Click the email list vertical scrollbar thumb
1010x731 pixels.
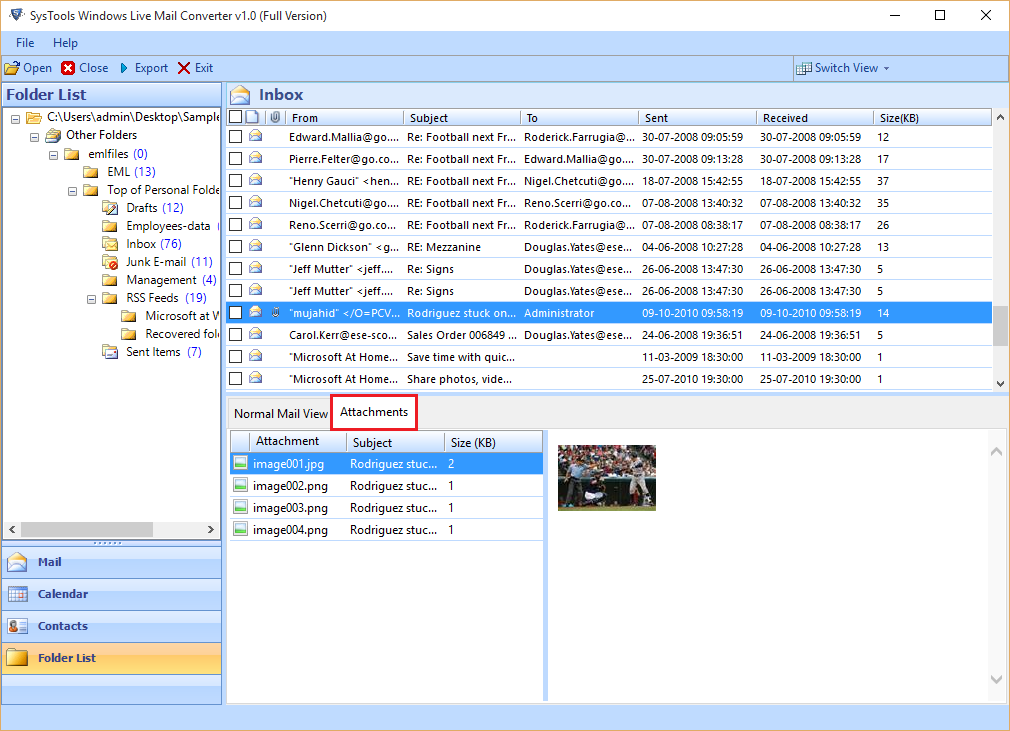tap(1000, 325)
